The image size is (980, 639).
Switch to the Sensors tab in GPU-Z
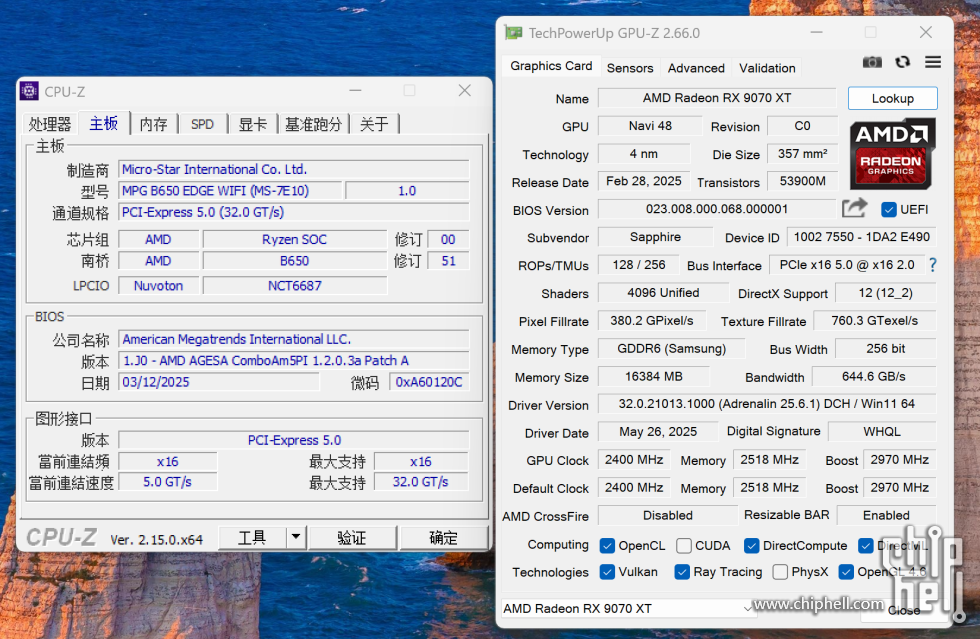630,68
